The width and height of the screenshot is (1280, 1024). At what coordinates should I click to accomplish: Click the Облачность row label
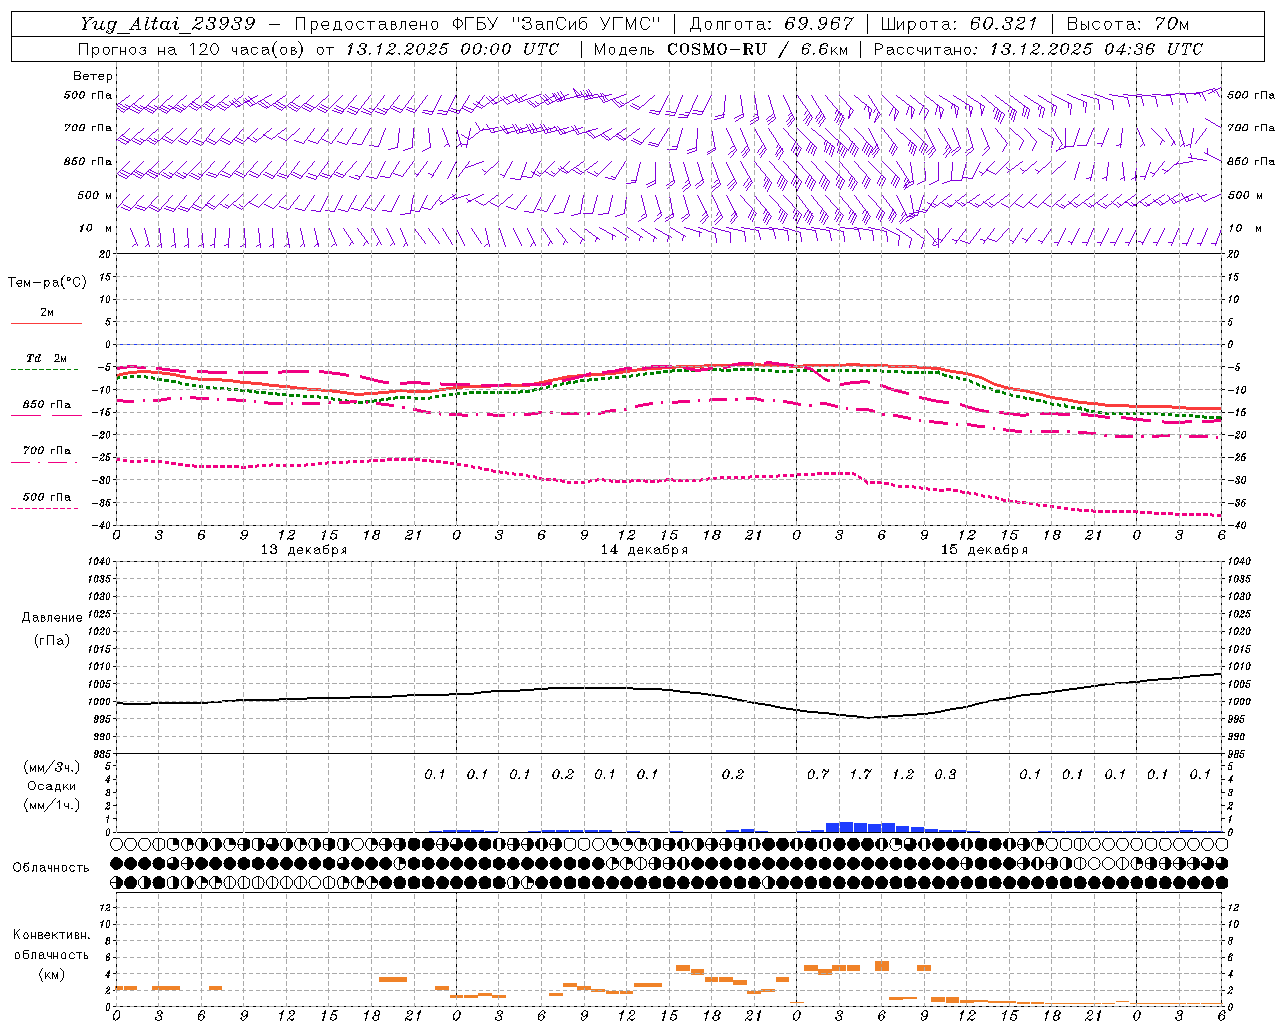51,867
